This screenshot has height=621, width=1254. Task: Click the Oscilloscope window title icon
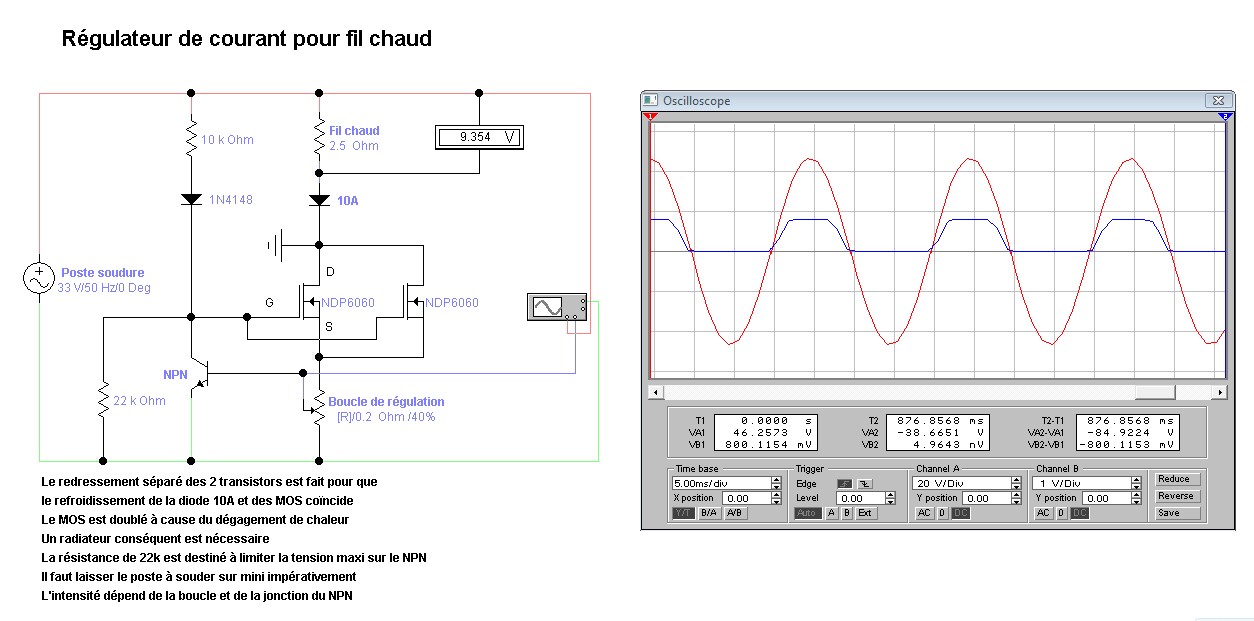(652, 100)
